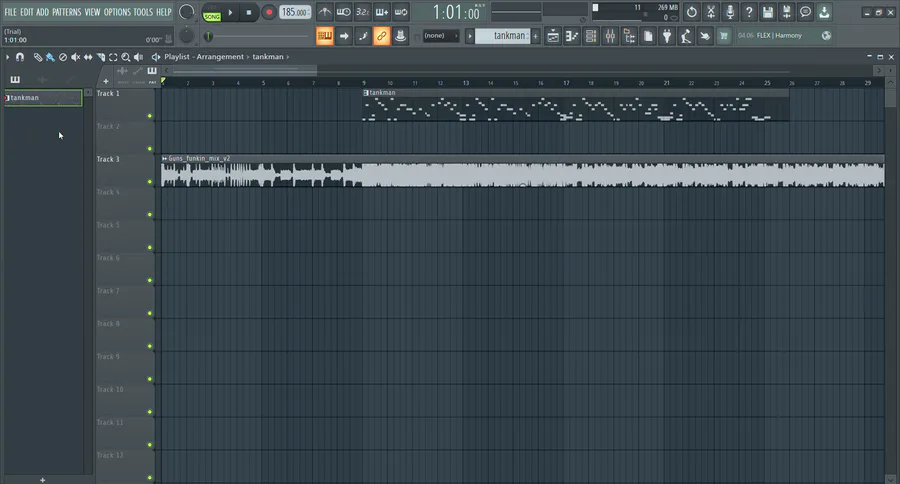Expand the pattern selector arrow left of tankman

pos(470,36)
